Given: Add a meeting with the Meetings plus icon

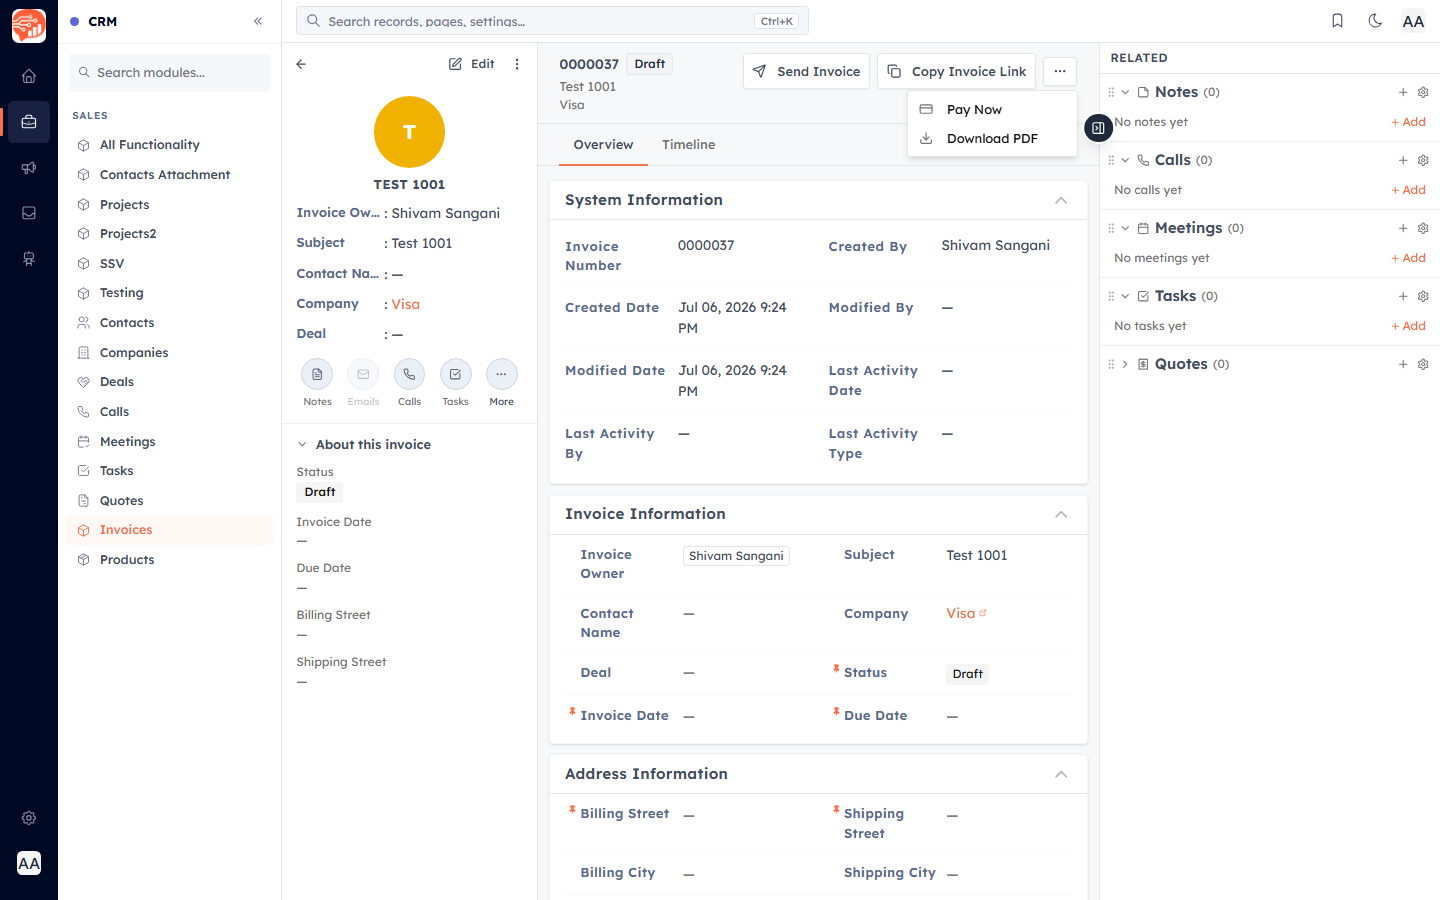Looking at the screenshot, I should point(1403,228).
